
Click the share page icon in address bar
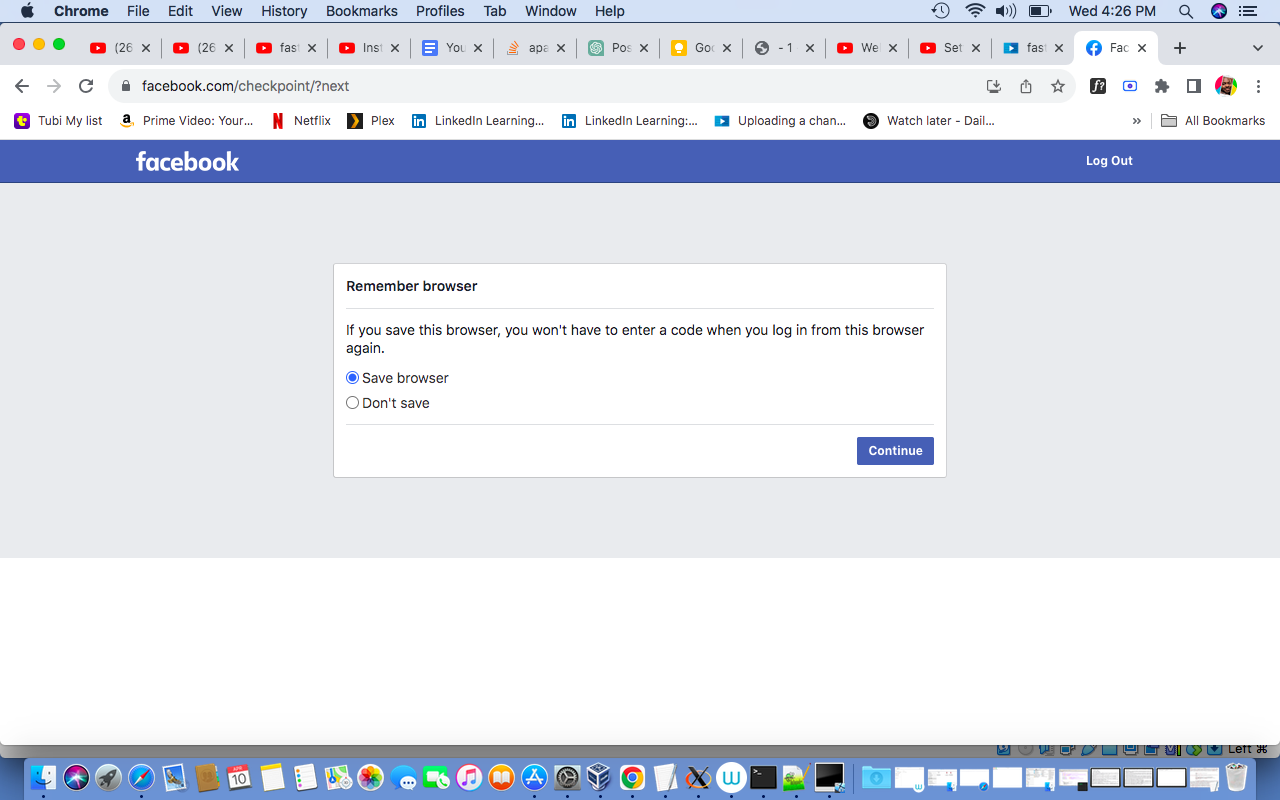1026,86
